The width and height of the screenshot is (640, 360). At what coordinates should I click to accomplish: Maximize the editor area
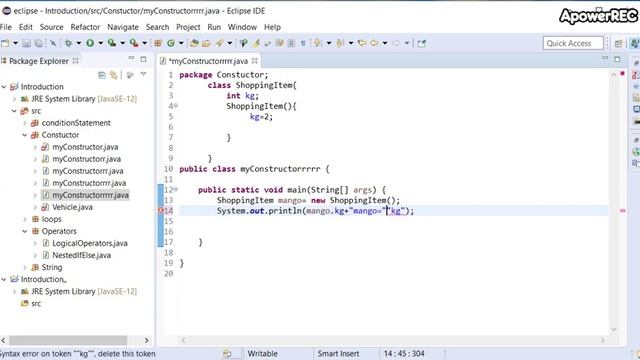tap(617, 59)
